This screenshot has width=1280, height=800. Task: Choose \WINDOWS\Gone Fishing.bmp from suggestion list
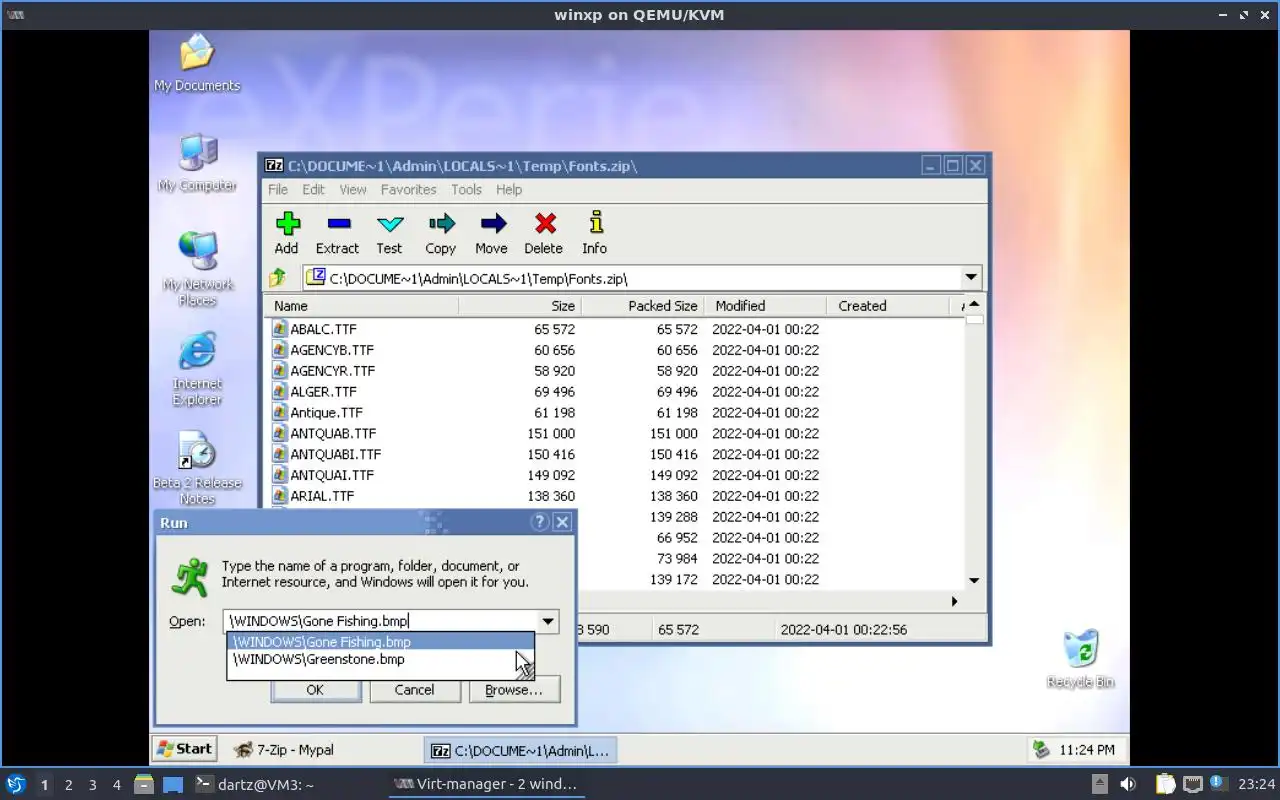pyautogui.click(x=380, y=642)
